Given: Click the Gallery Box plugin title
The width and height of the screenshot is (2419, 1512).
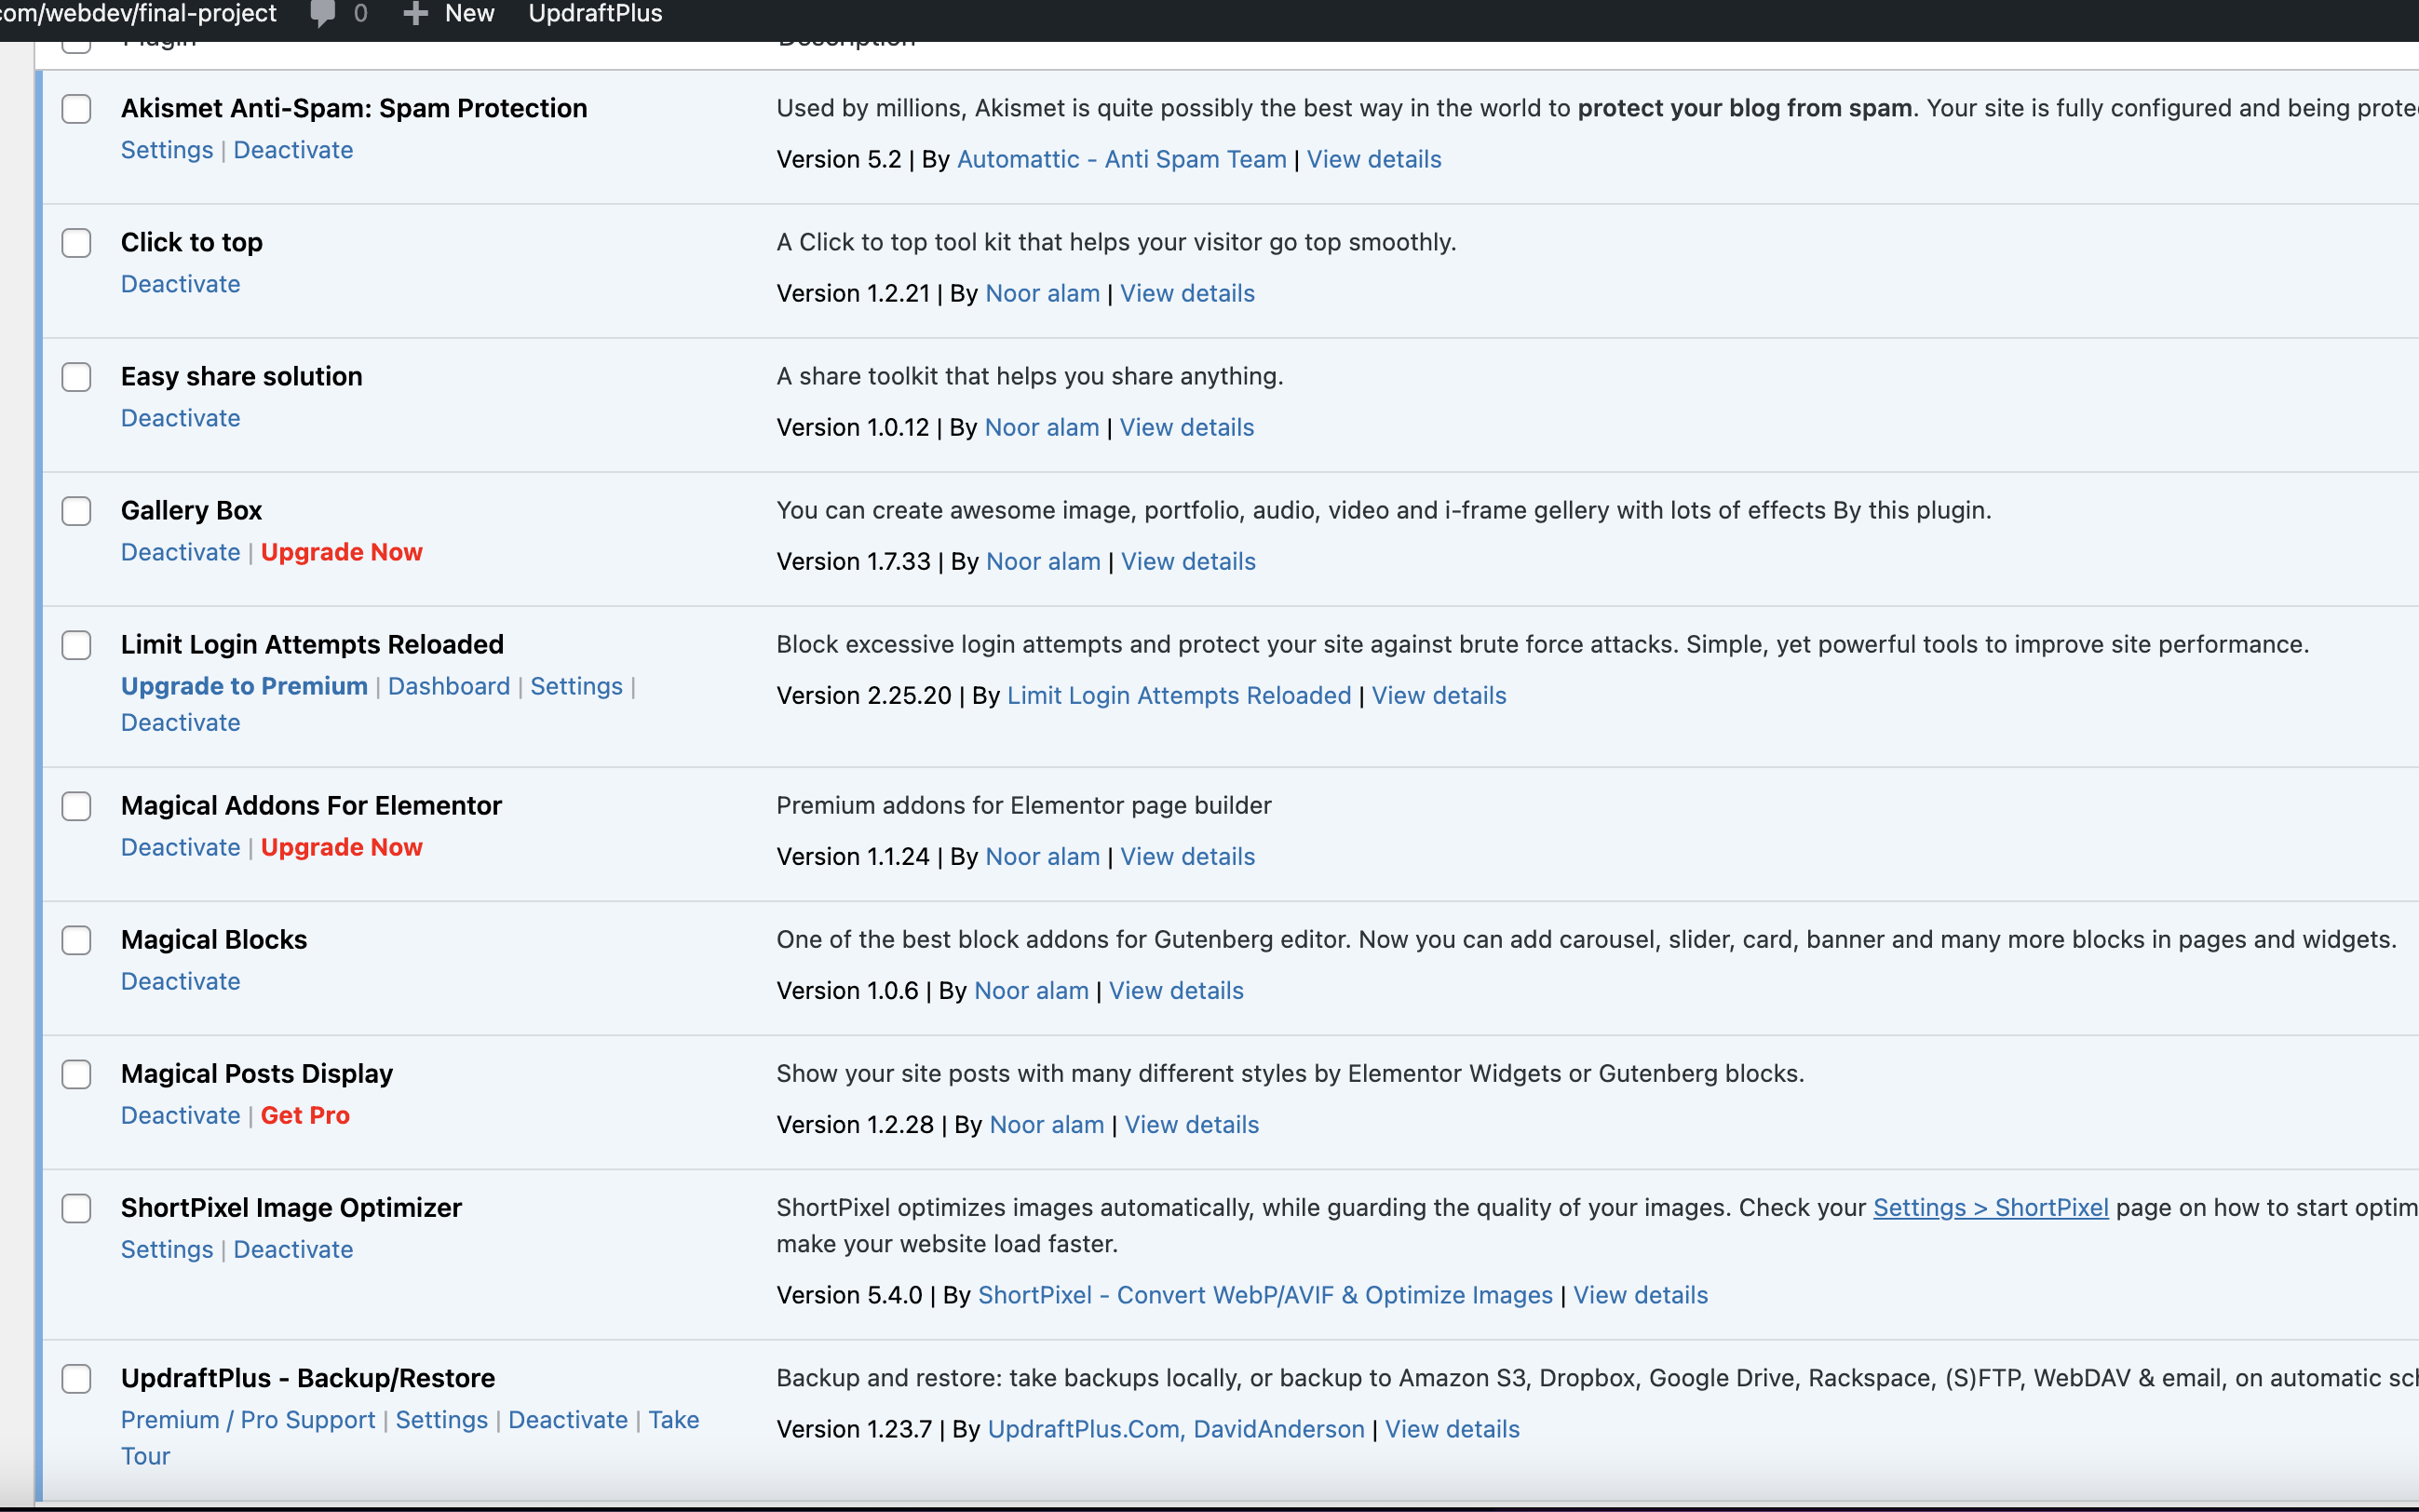Looking at the screenshot, I should tap(191, 510).
